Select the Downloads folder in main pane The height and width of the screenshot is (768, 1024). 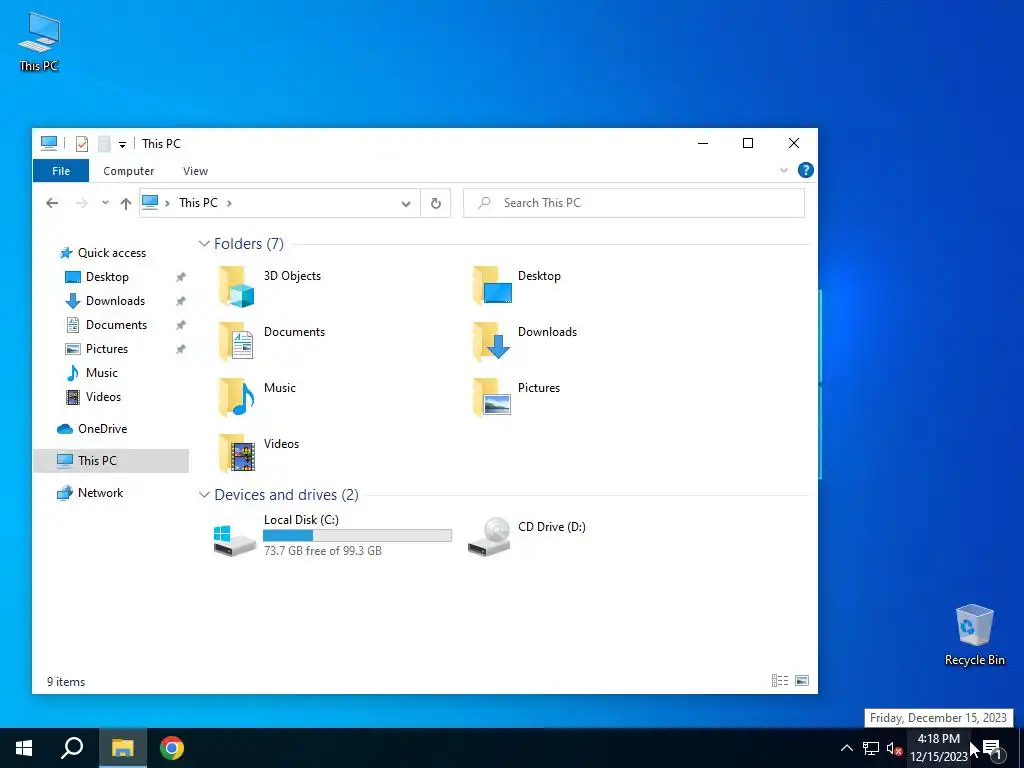pyautogui.click(x=524, y=341)
